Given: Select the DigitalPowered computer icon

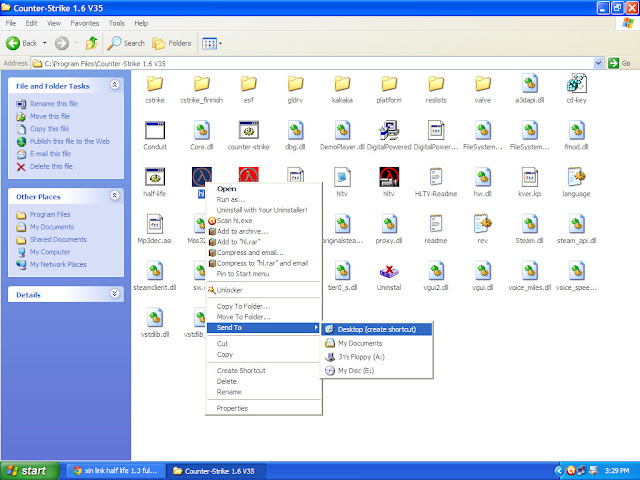Looking at the screenshot, I should point(389,131).
